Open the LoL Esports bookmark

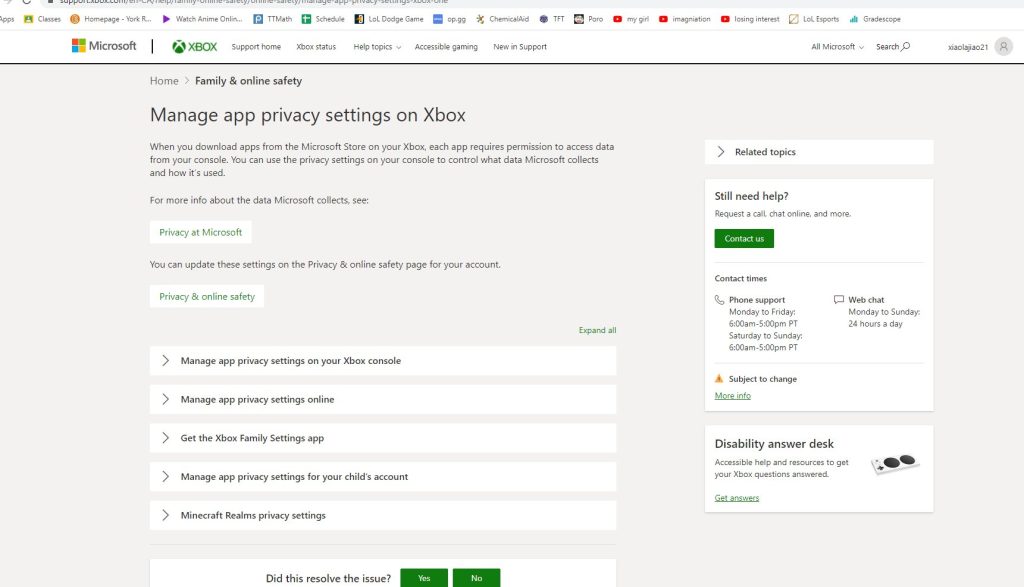[x=814, y=19]
